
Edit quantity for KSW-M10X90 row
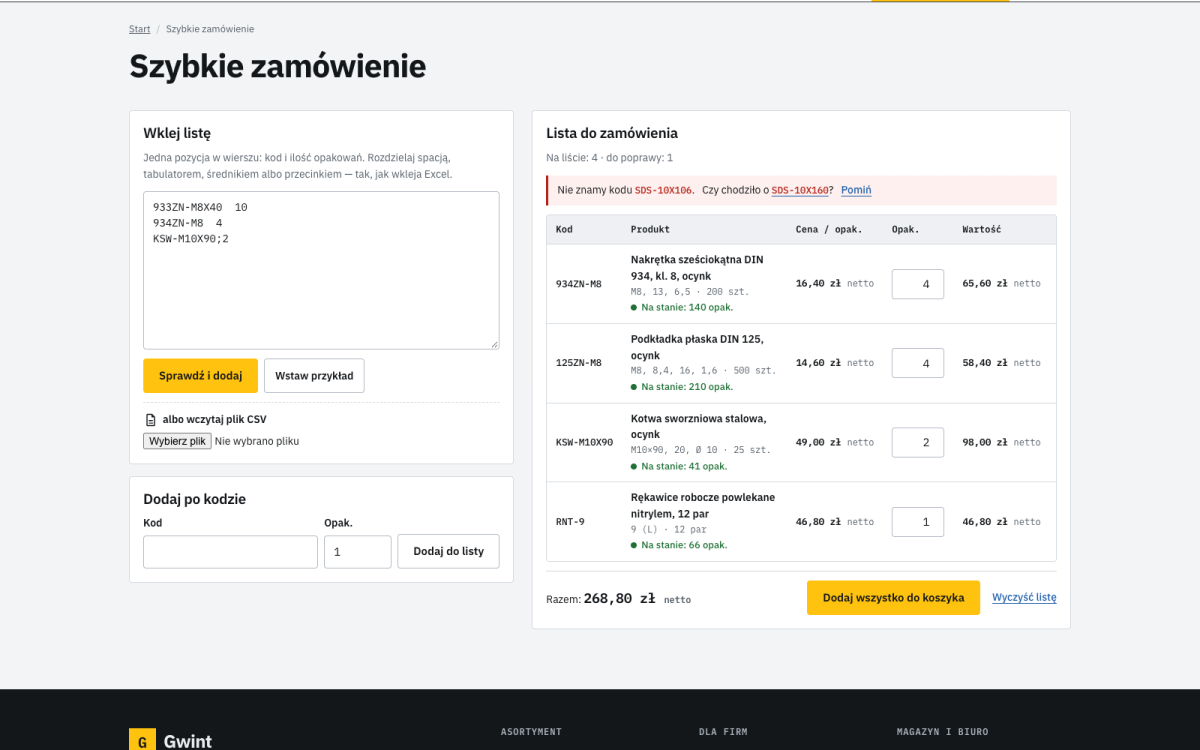point(918,442)
